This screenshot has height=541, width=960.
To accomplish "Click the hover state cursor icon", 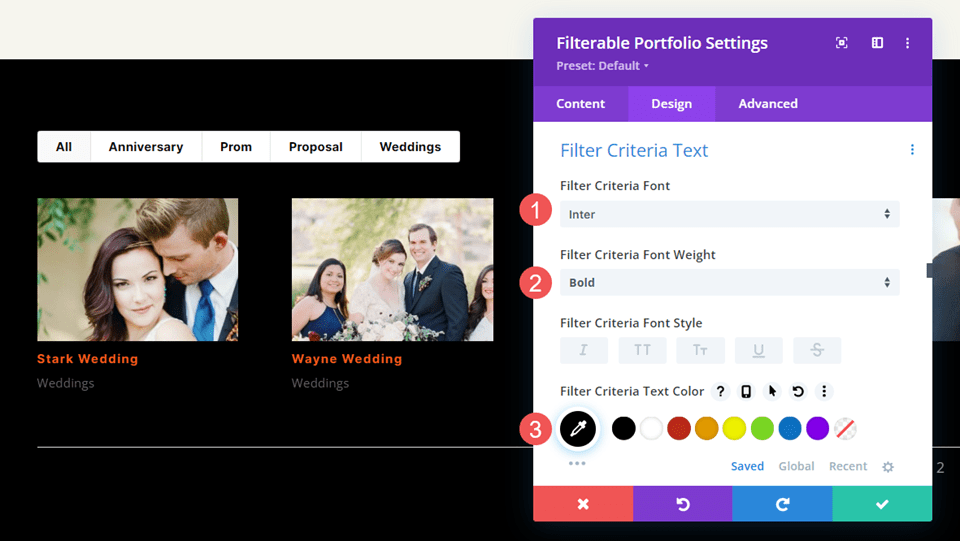I will click(x=772, y=391).
